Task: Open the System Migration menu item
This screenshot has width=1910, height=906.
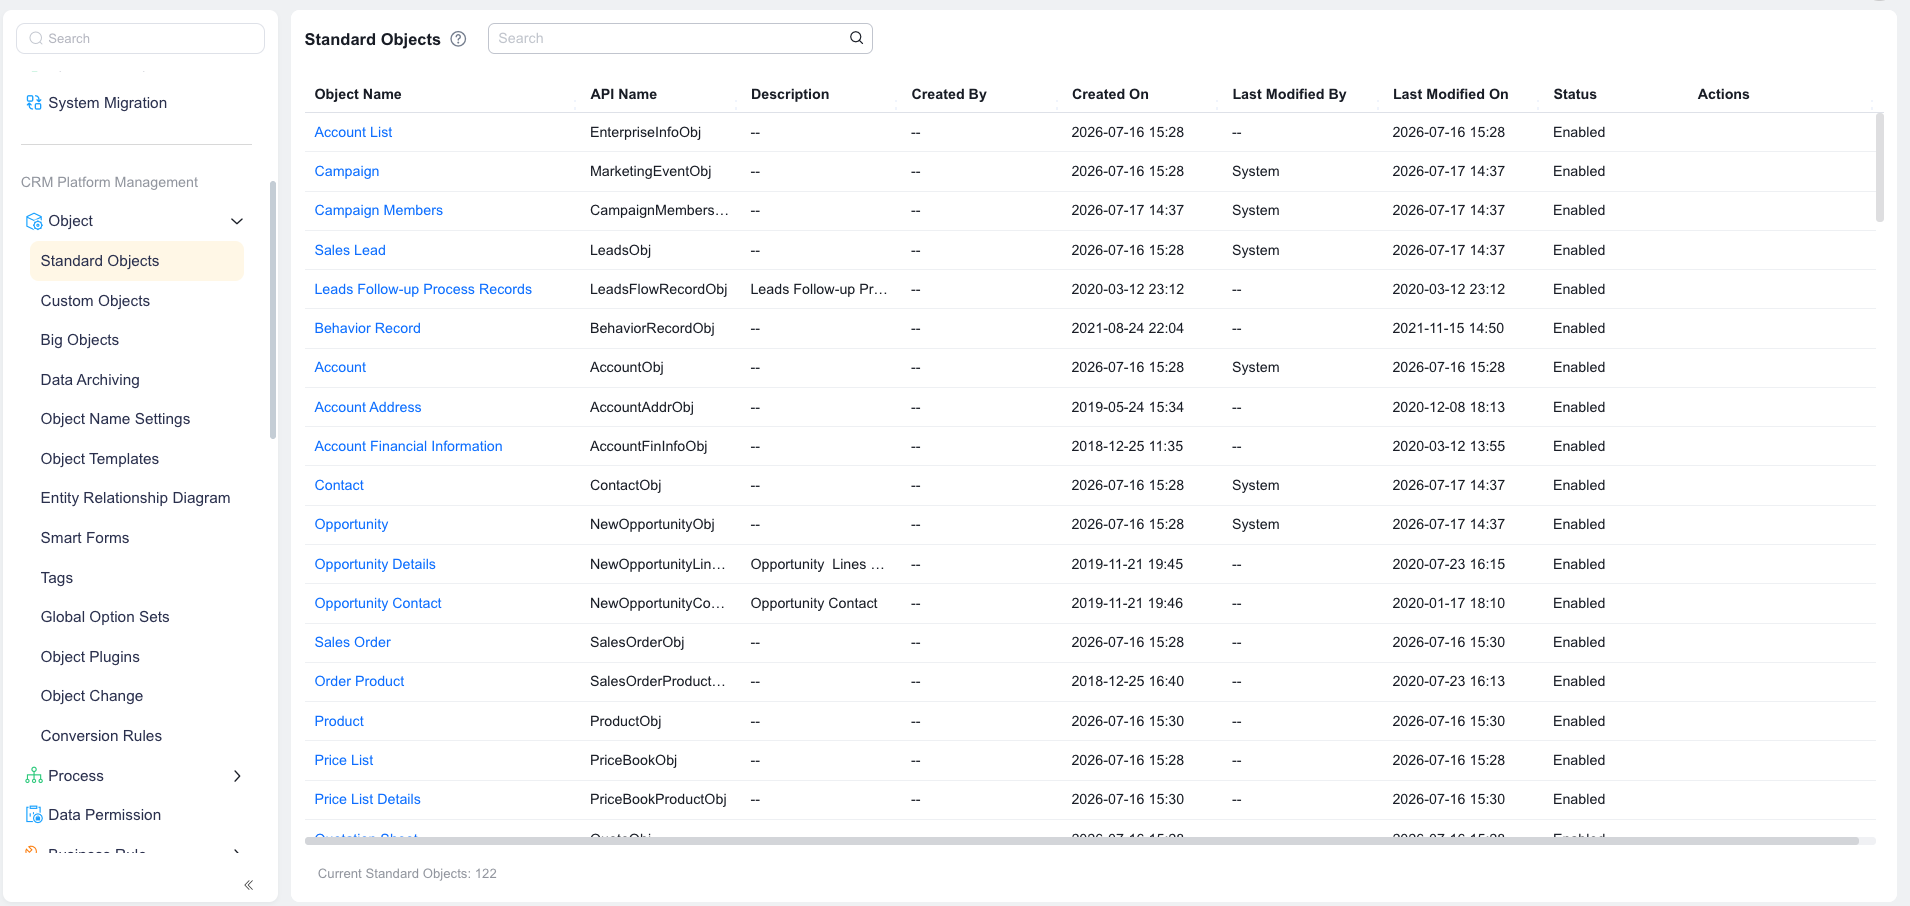Action: [x=107, y=103]
